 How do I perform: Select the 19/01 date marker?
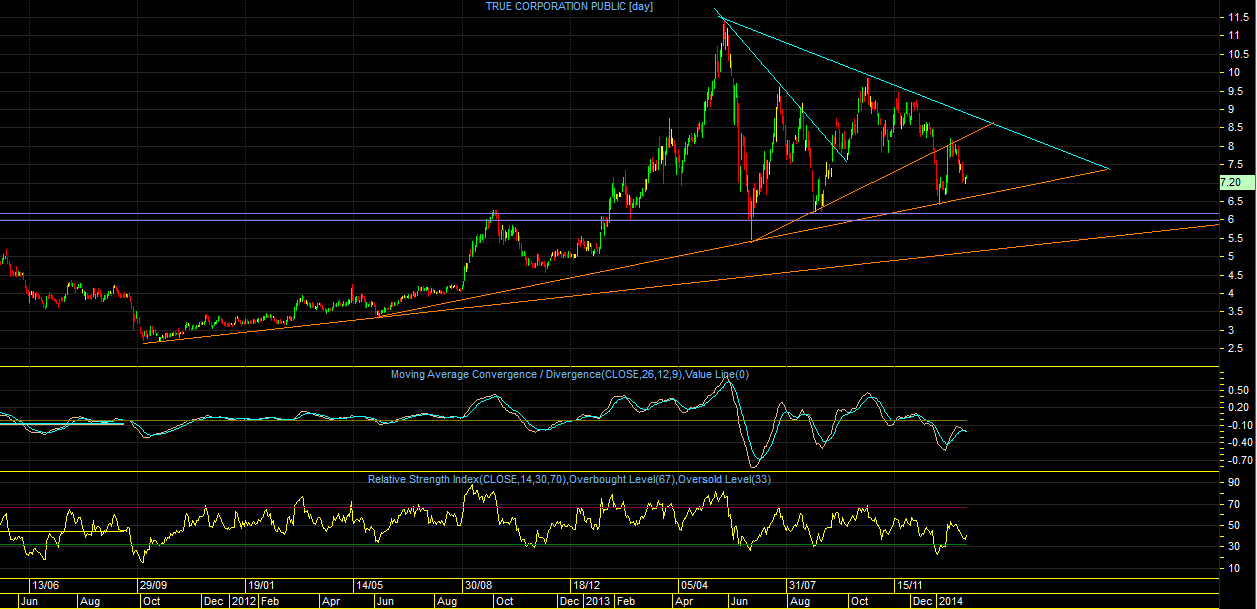click(x=261, y=585)
